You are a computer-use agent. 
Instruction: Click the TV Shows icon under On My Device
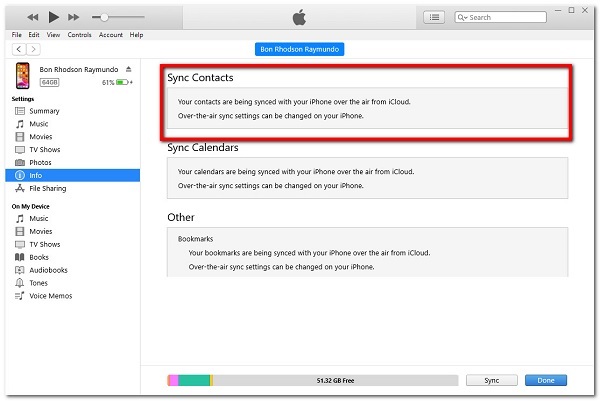coord(20,244)
